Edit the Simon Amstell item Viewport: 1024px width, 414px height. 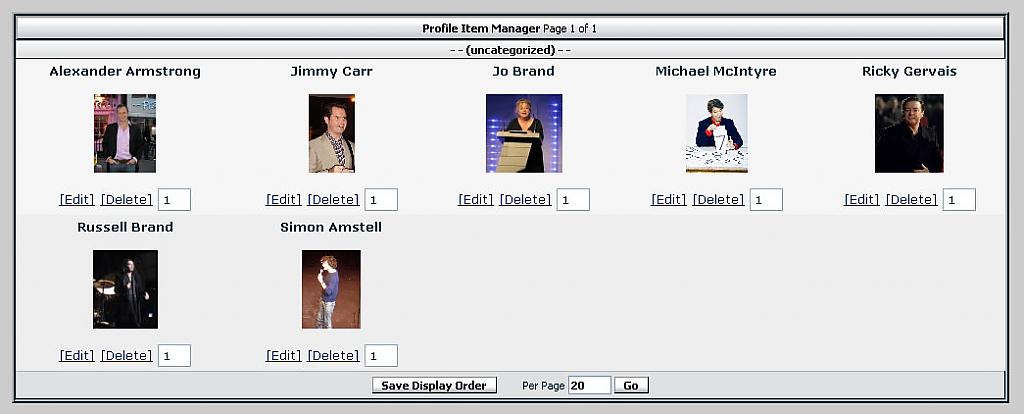coord(283,356)
